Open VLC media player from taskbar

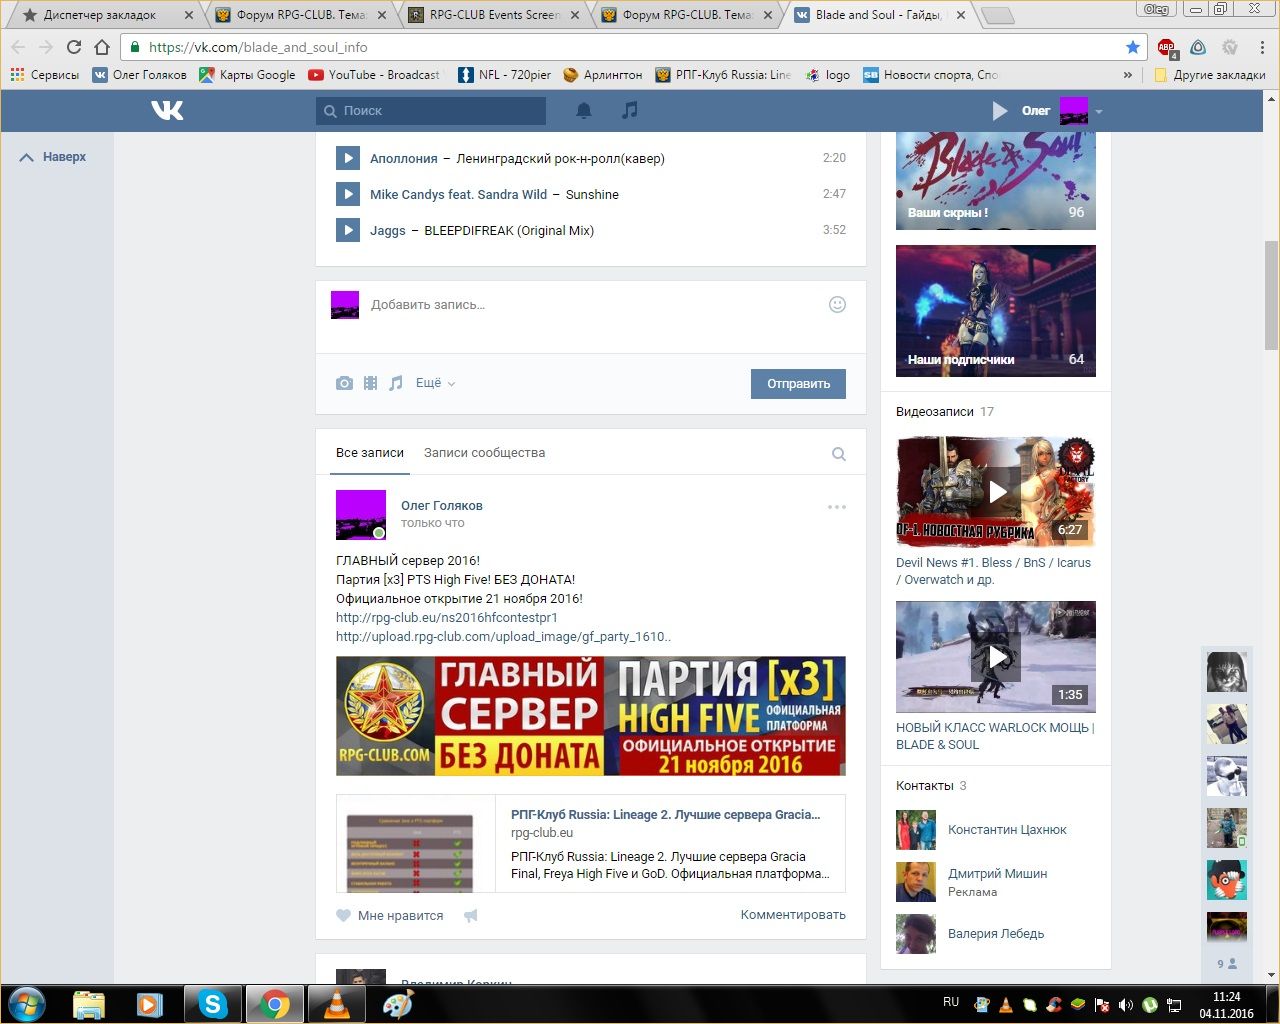tap(338, 1003)
